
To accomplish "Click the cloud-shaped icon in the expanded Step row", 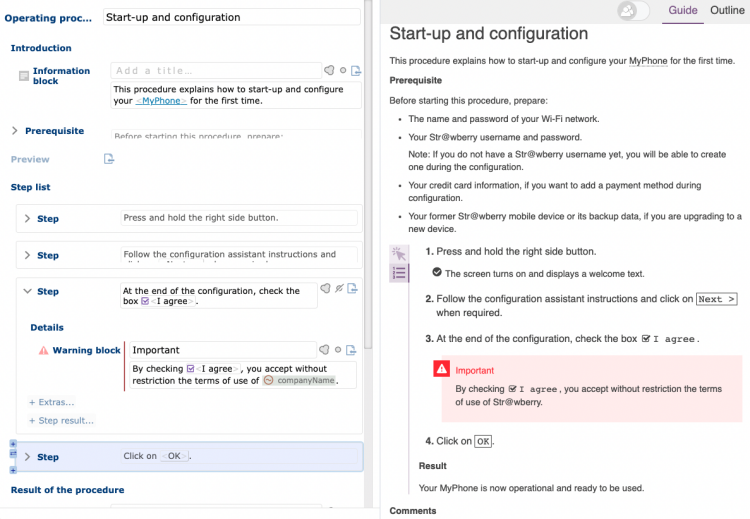I will (x=325, y=288).
